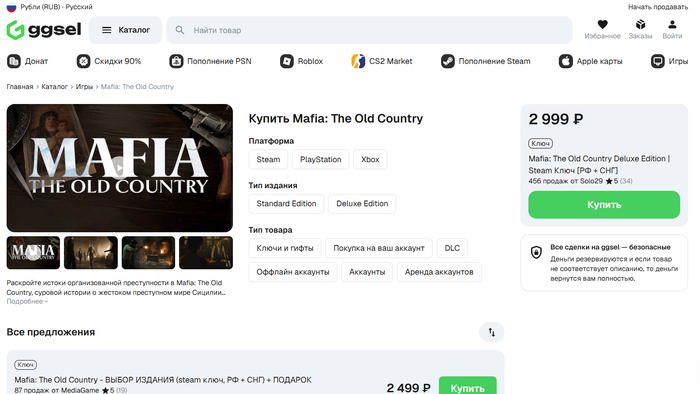Focus the Найти товар search field
Screen dimensions: 700x394
point(369,30)
